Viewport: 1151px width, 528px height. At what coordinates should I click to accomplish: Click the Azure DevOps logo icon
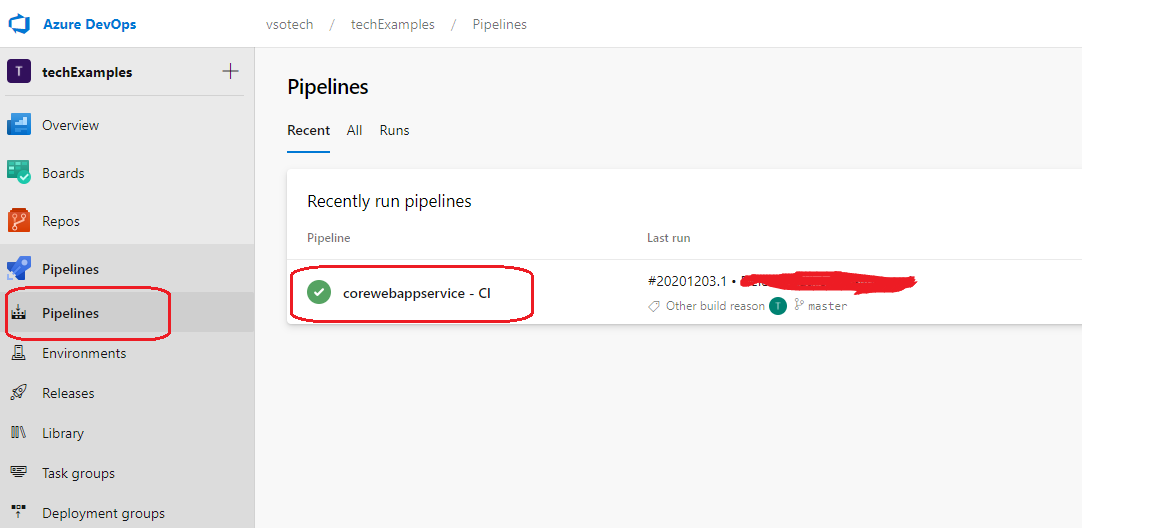18,24
